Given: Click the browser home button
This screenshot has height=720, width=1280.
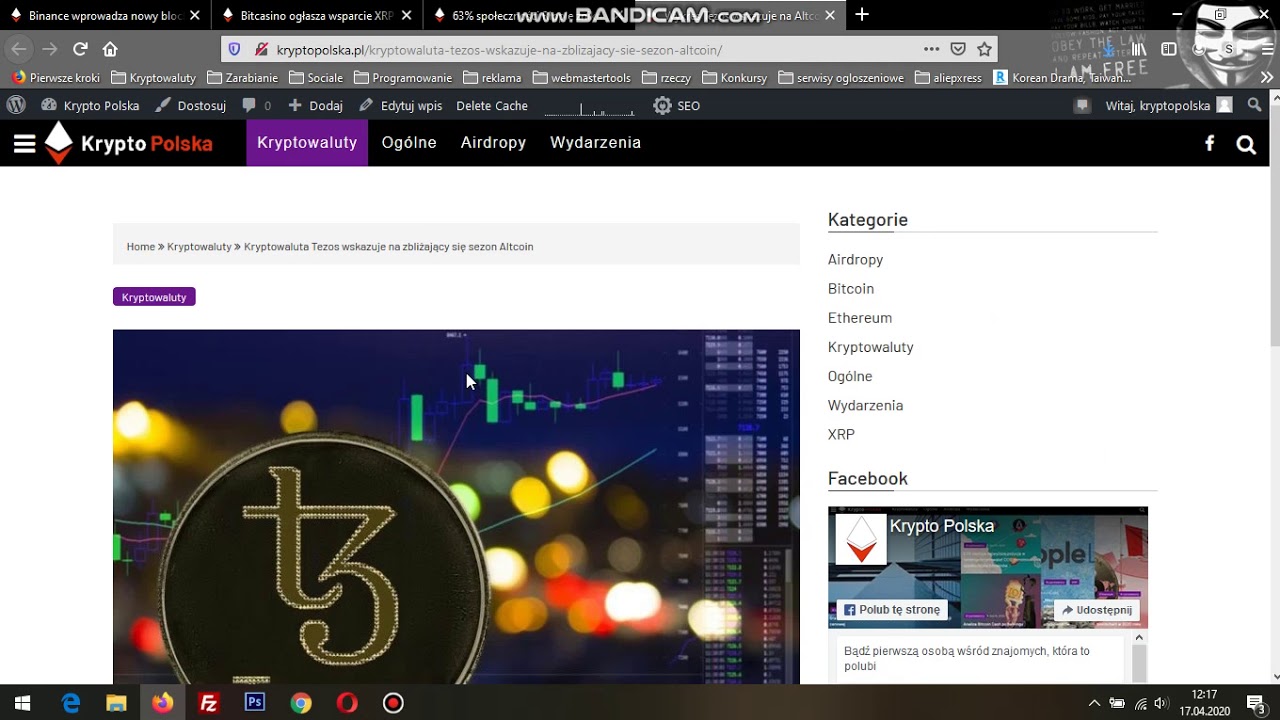Looking at the screenshot, I should click(110, 49).
